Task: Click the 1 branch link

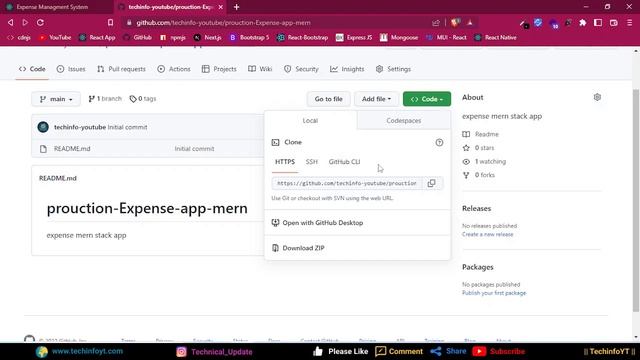Action: [x=105, y=99]
